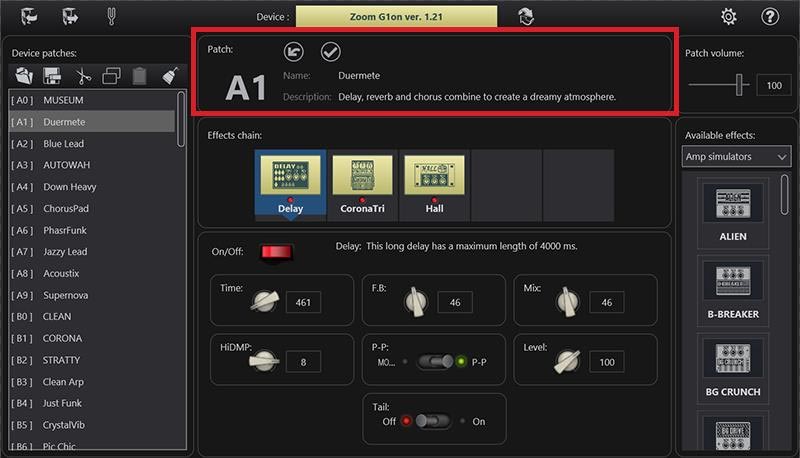Open help with the question mark icon
The image size is (800, 458).
click(x=770, y=16)
